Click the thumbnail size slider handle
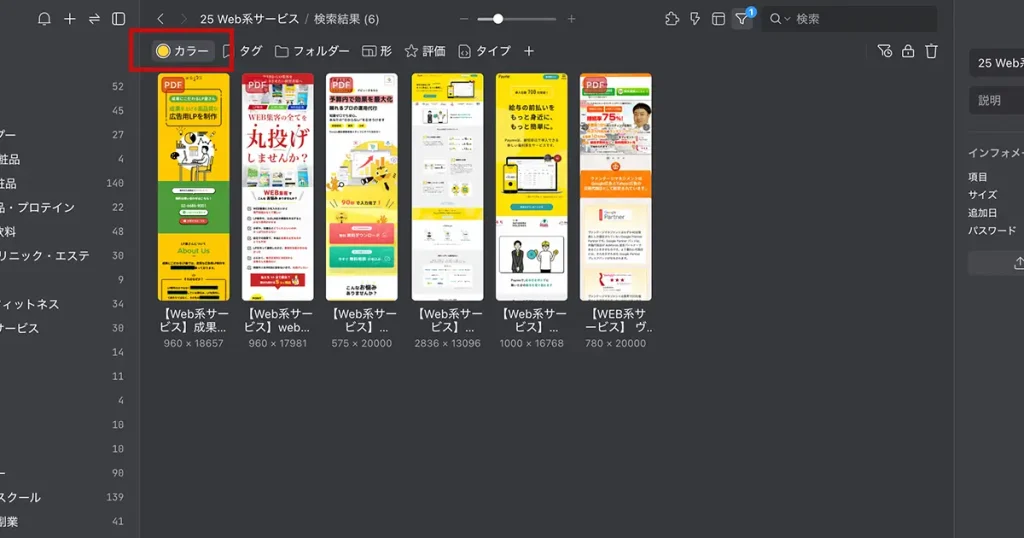 pos(498,19)
